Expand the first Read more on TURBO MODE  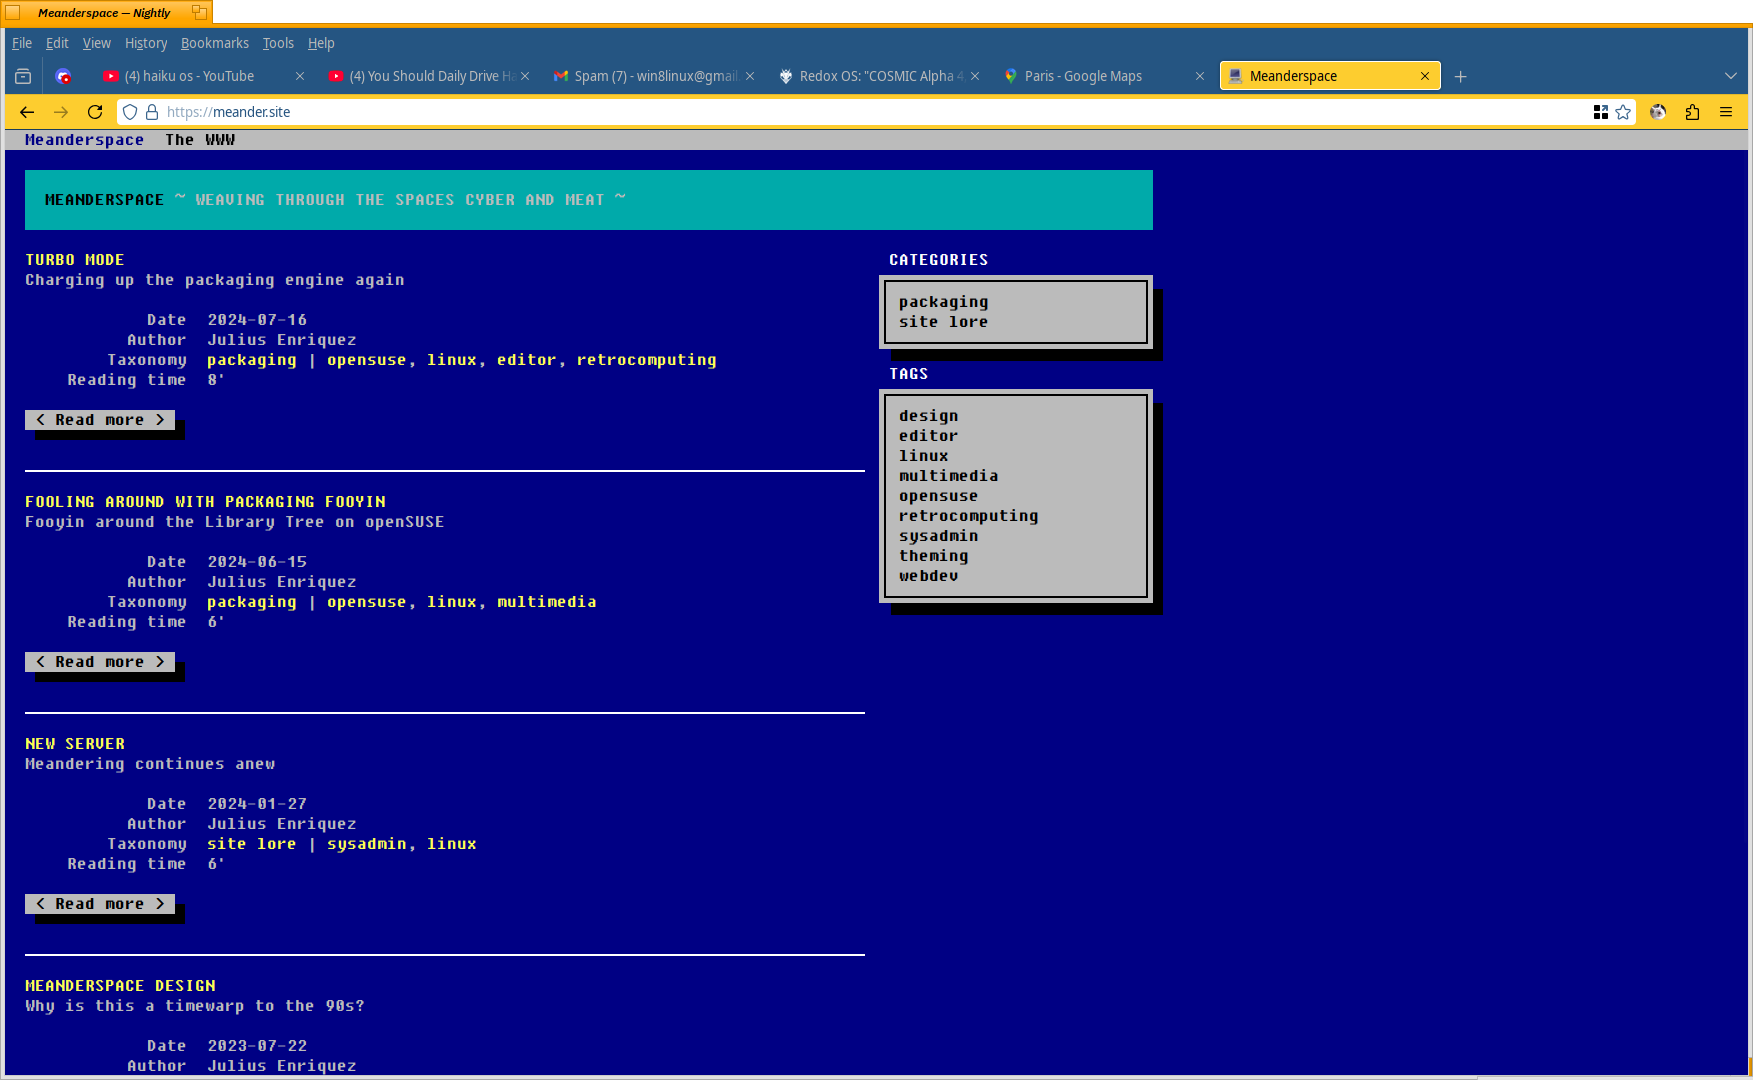pos(99,419)
